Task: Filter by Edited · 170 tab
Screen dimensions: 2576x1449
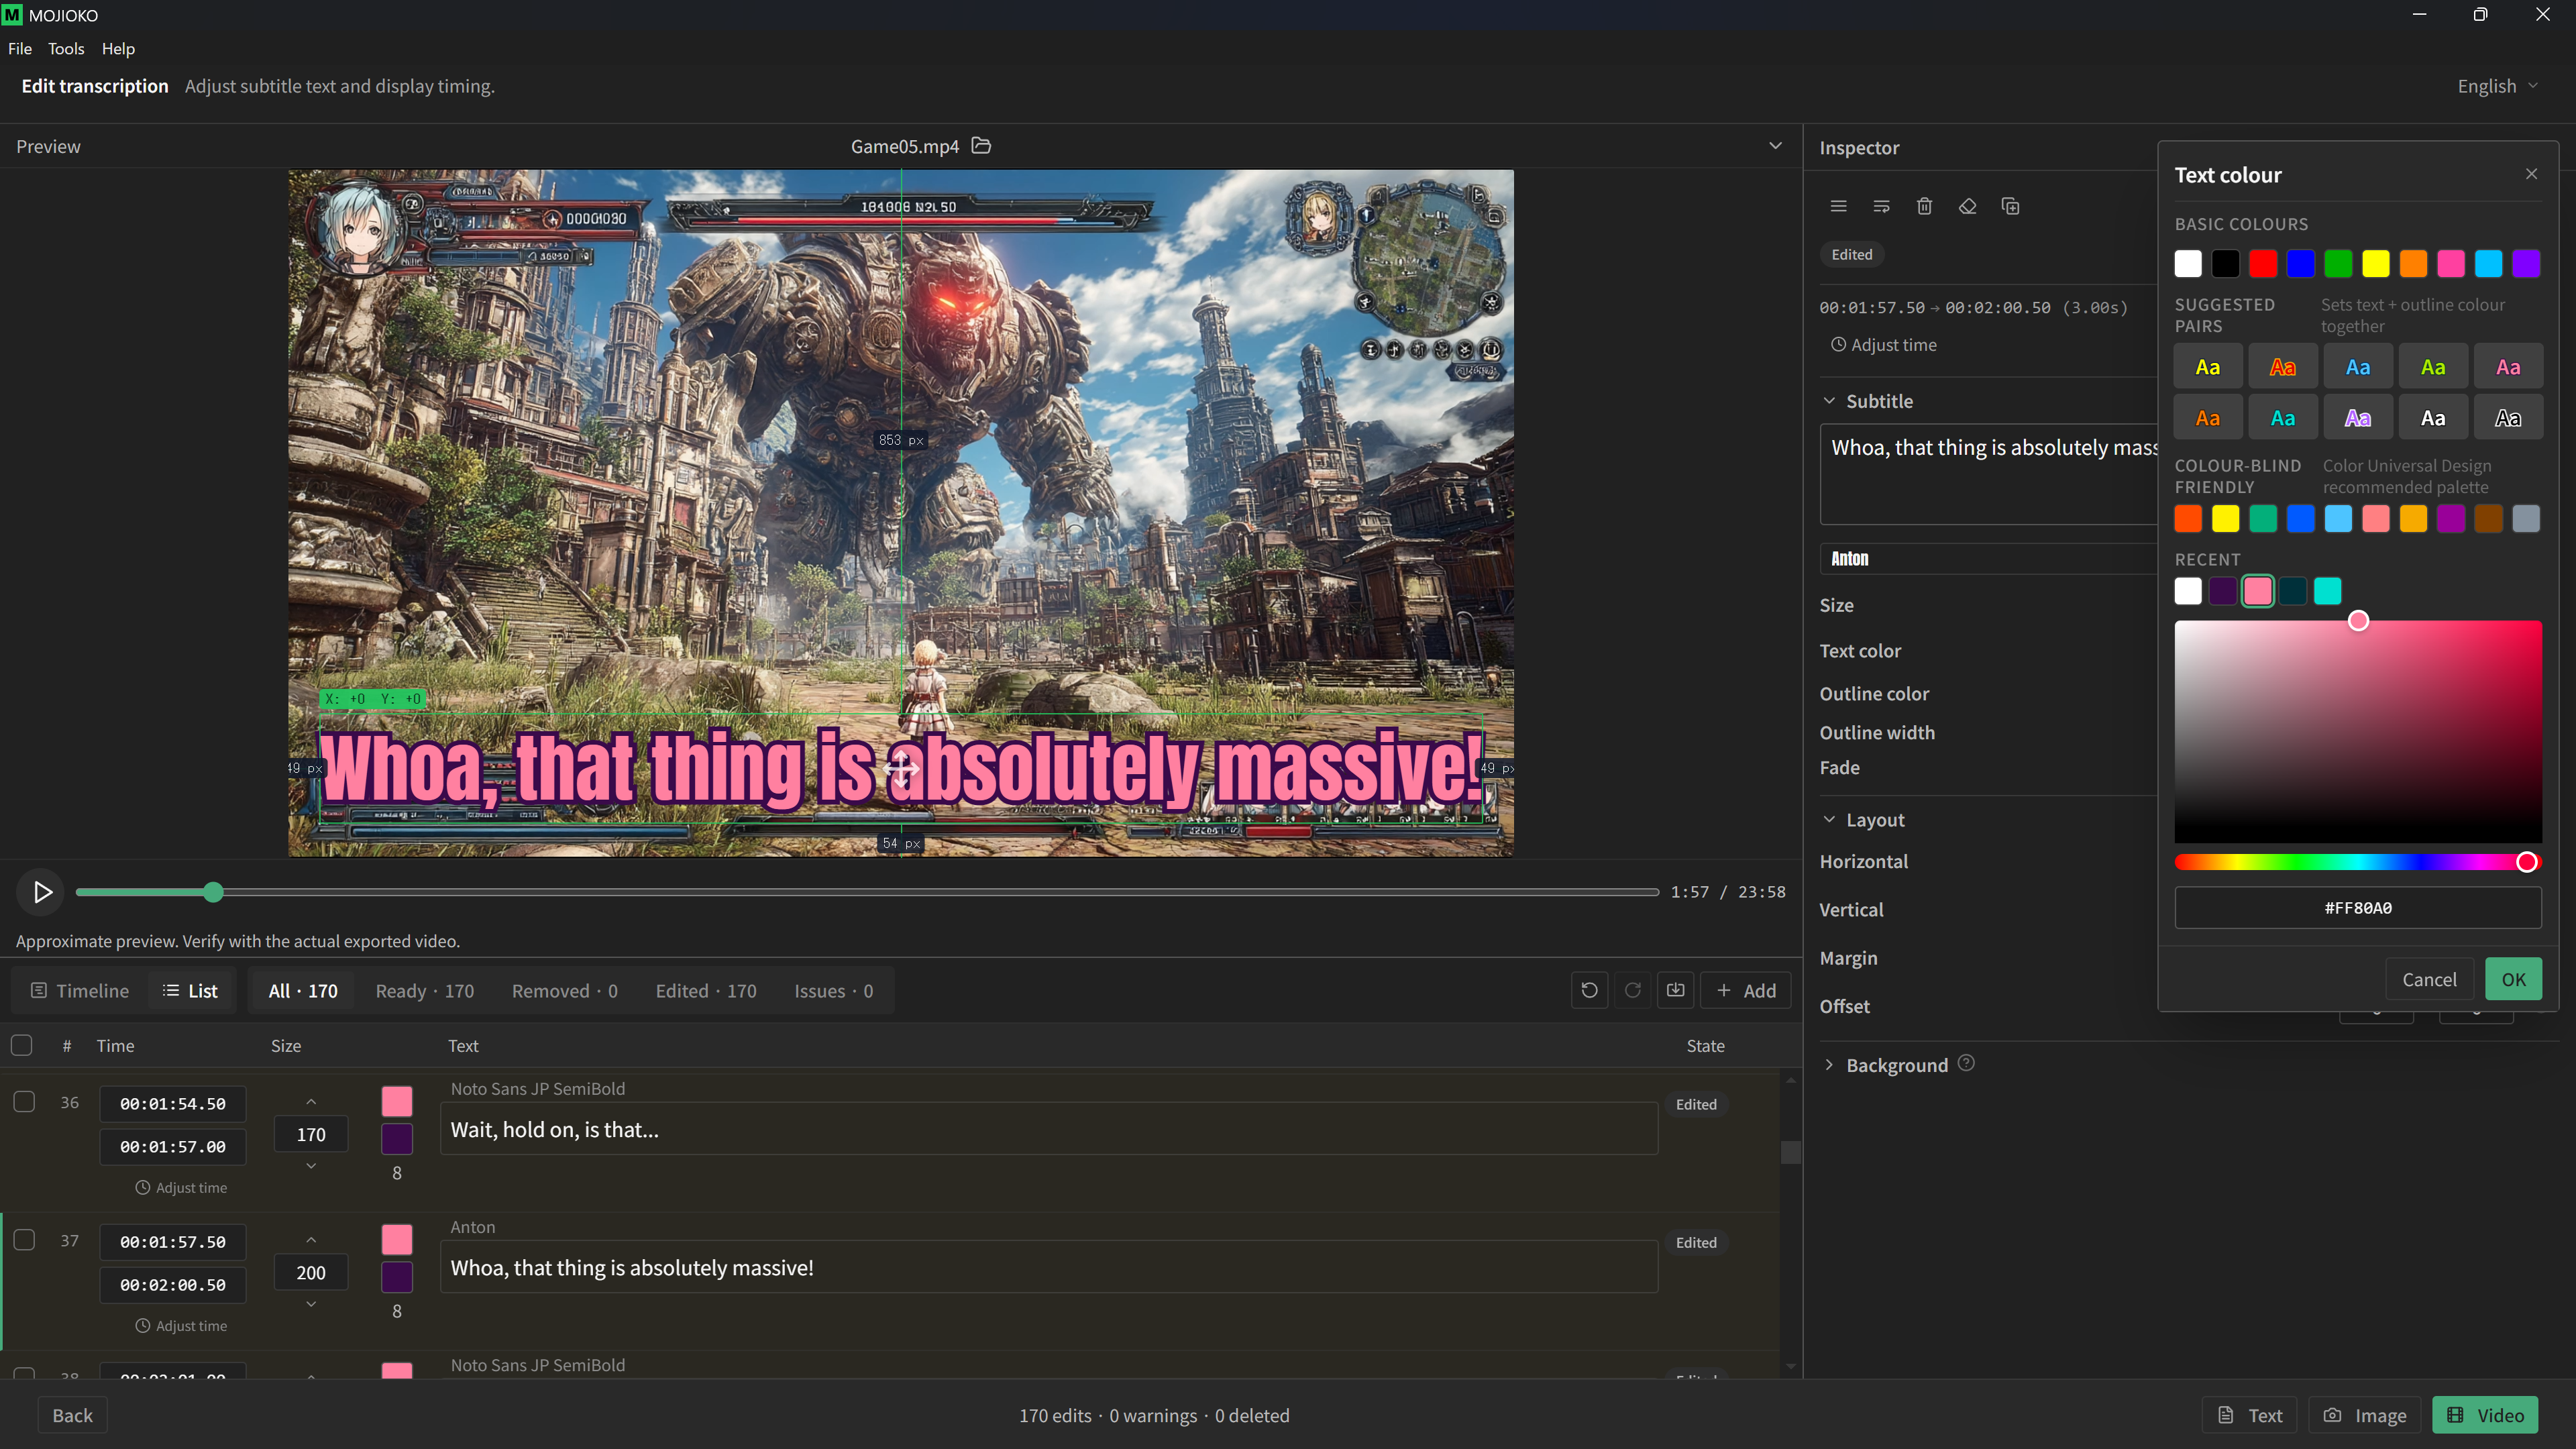Action: pos(706,990)
